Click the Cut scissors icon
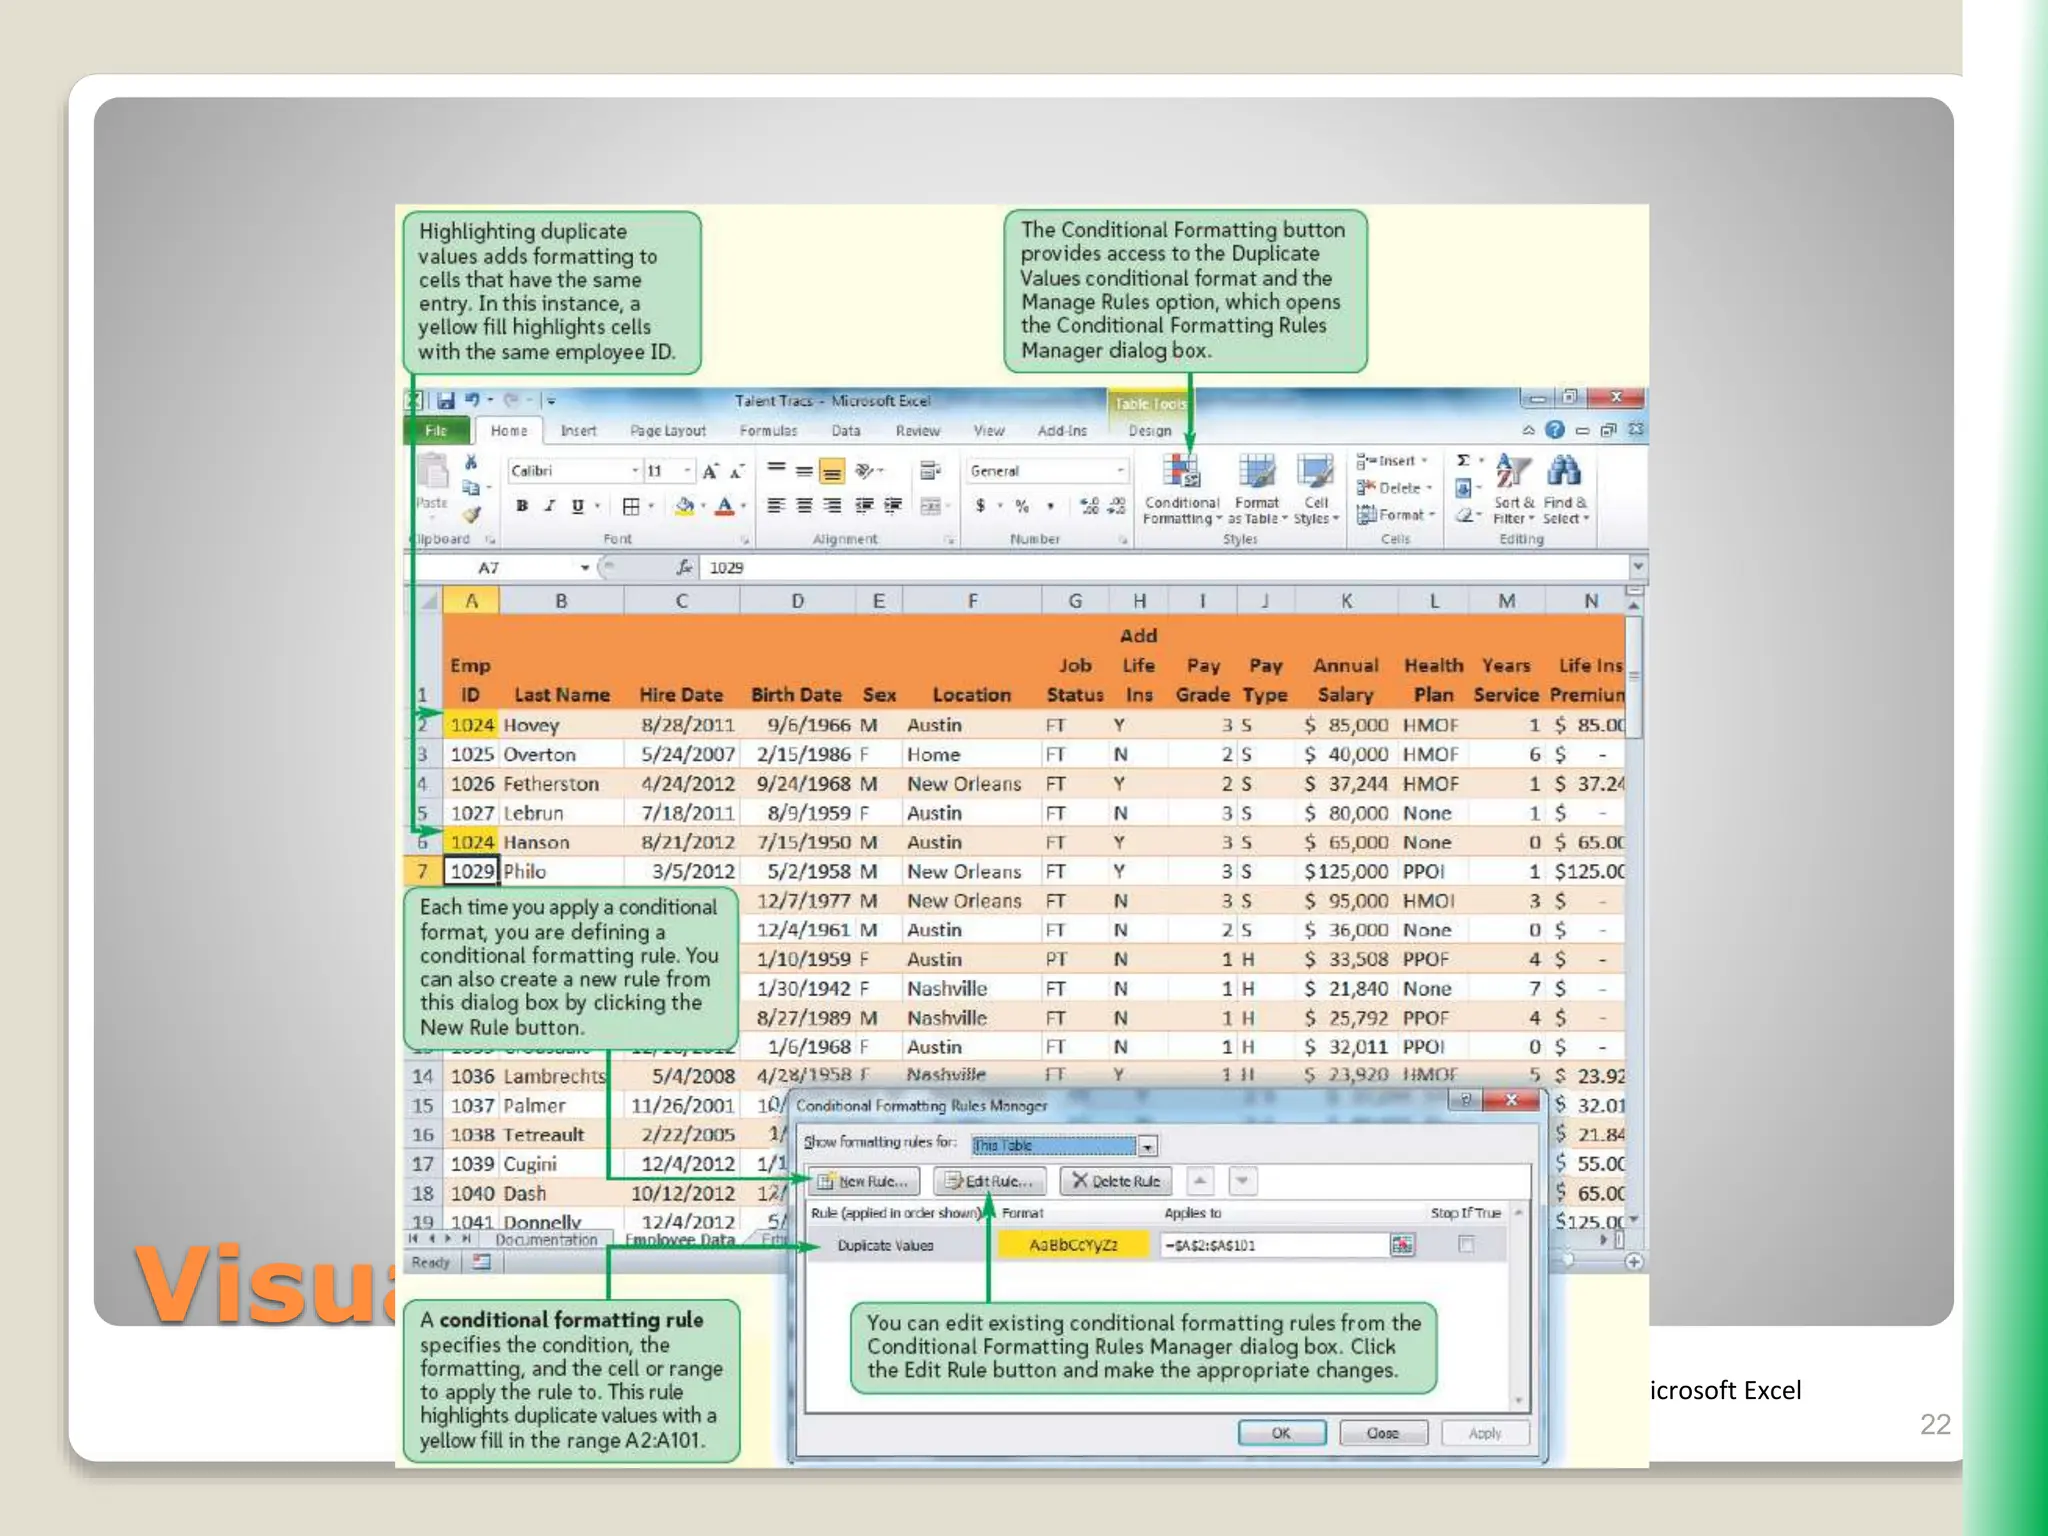2048x1536 pixels. click(x=471, y=462)
